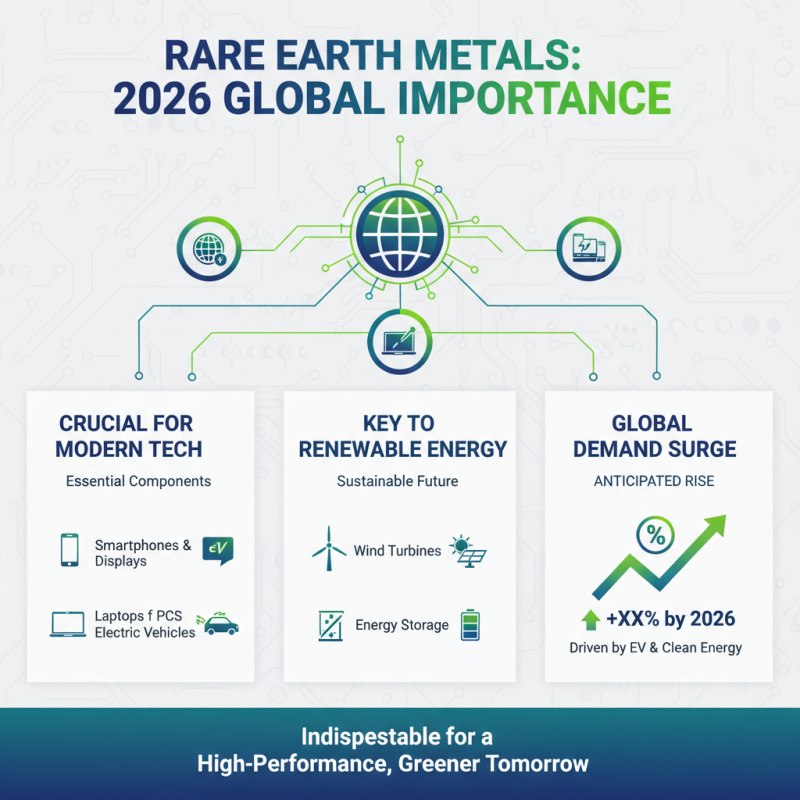This screenshot has height=800, width=800.
Task: Click the percent sign circle icon
Action: tap(656, 535)
